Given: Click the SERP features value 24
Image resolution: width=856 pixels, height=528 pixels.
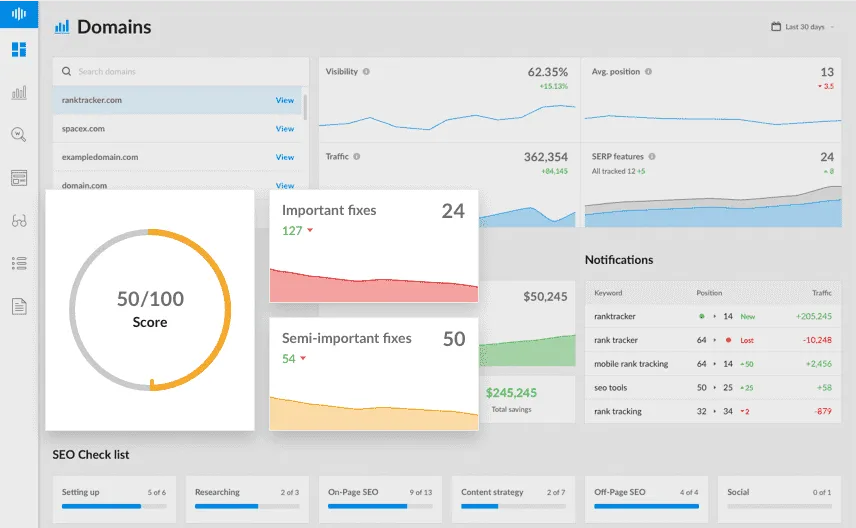Looking at the screenshot, I should tap(827, 157).
